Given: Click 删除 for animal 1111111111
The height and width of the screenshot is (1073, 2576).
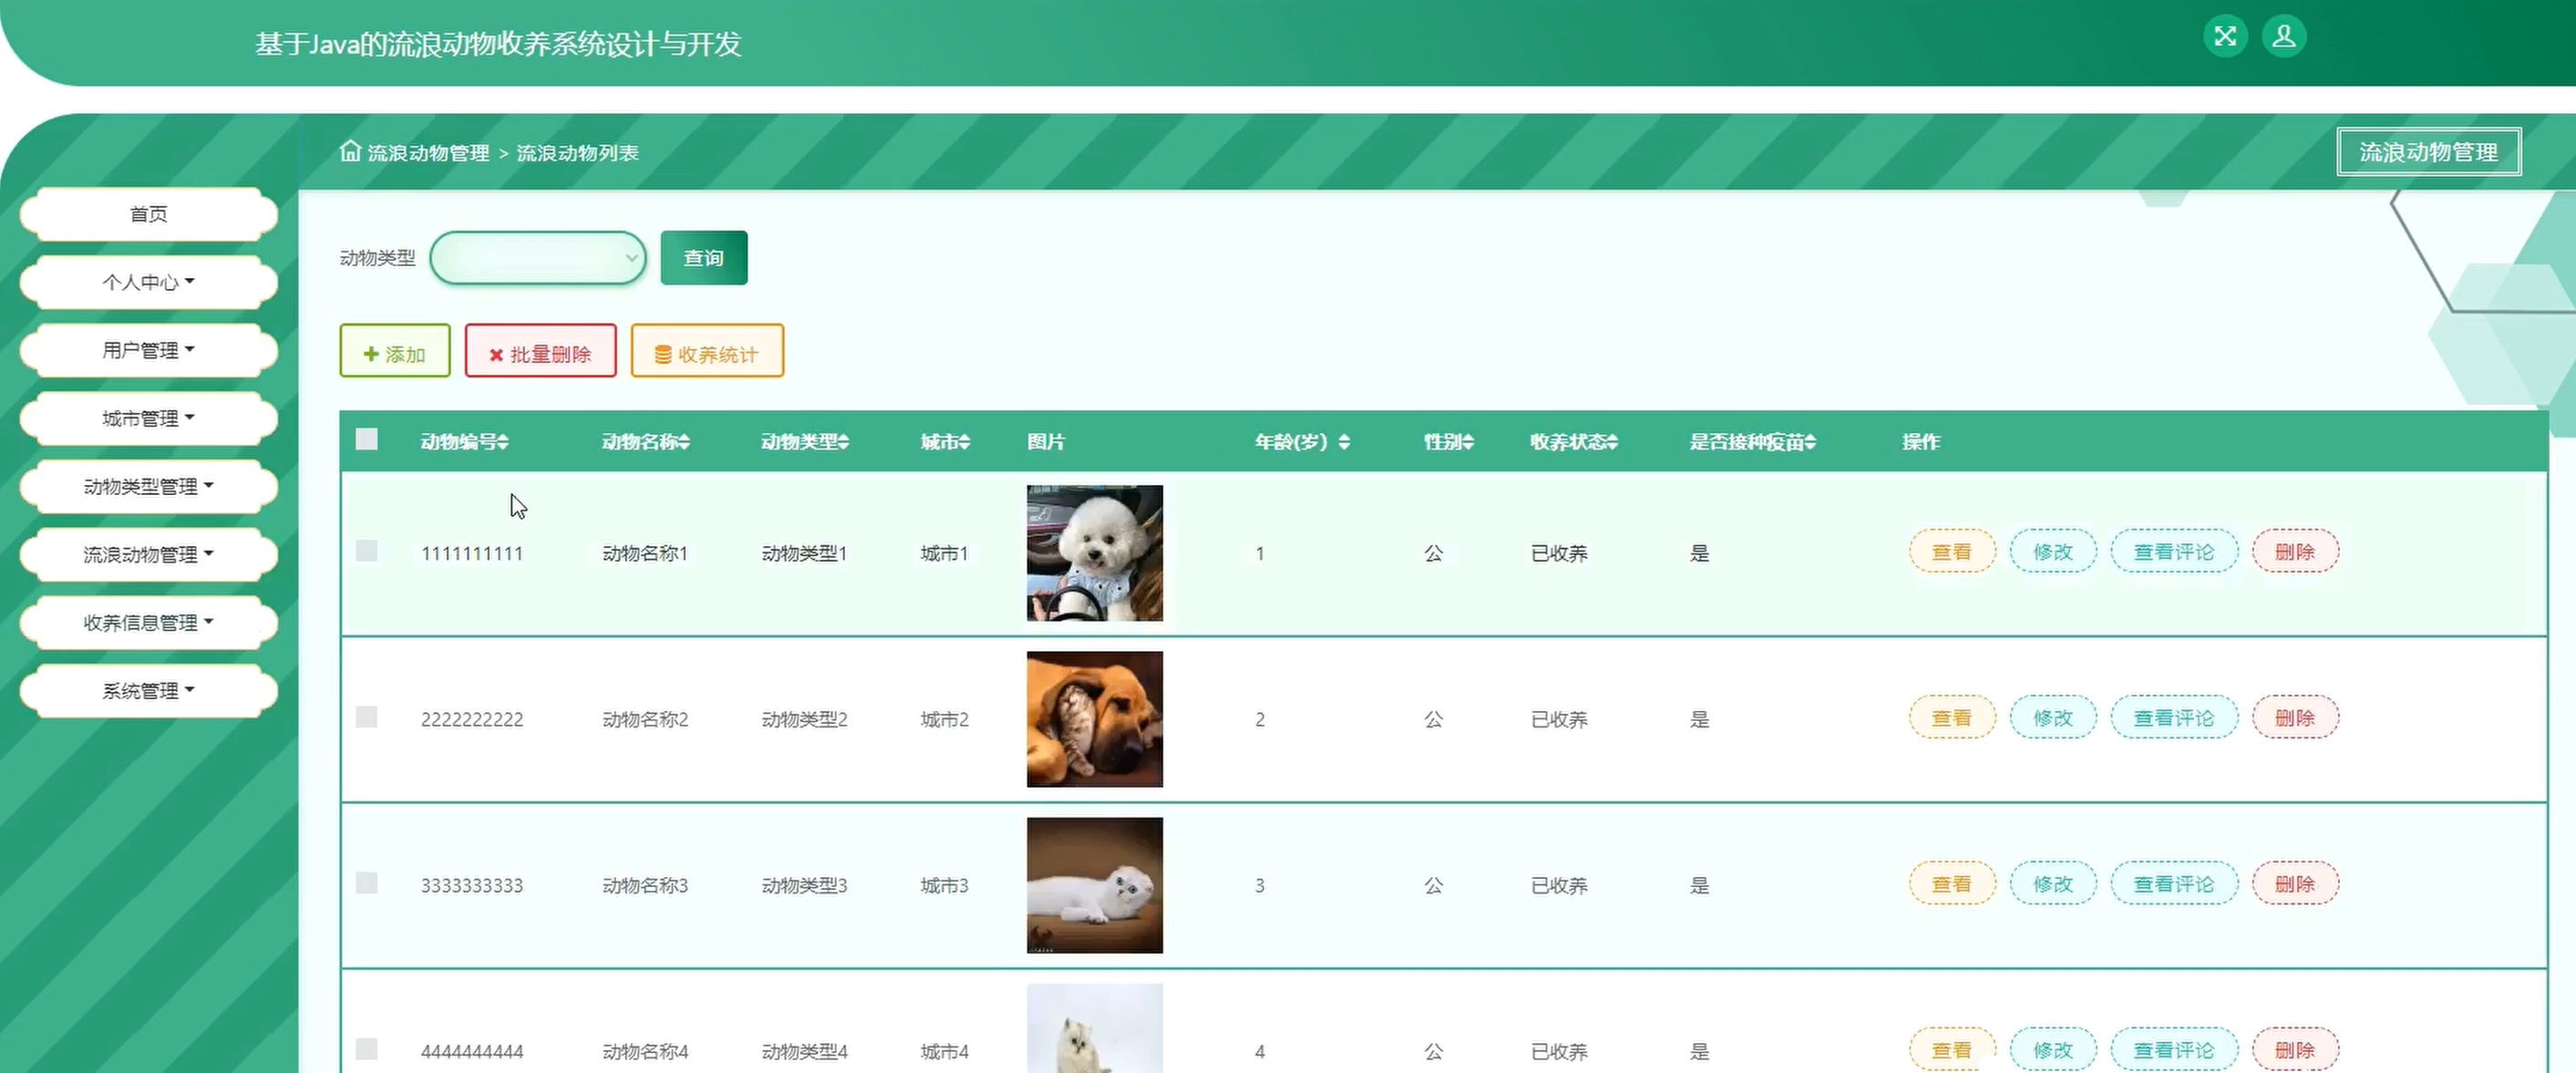Looking at the screenshot, I should (x=2295, y=551).
